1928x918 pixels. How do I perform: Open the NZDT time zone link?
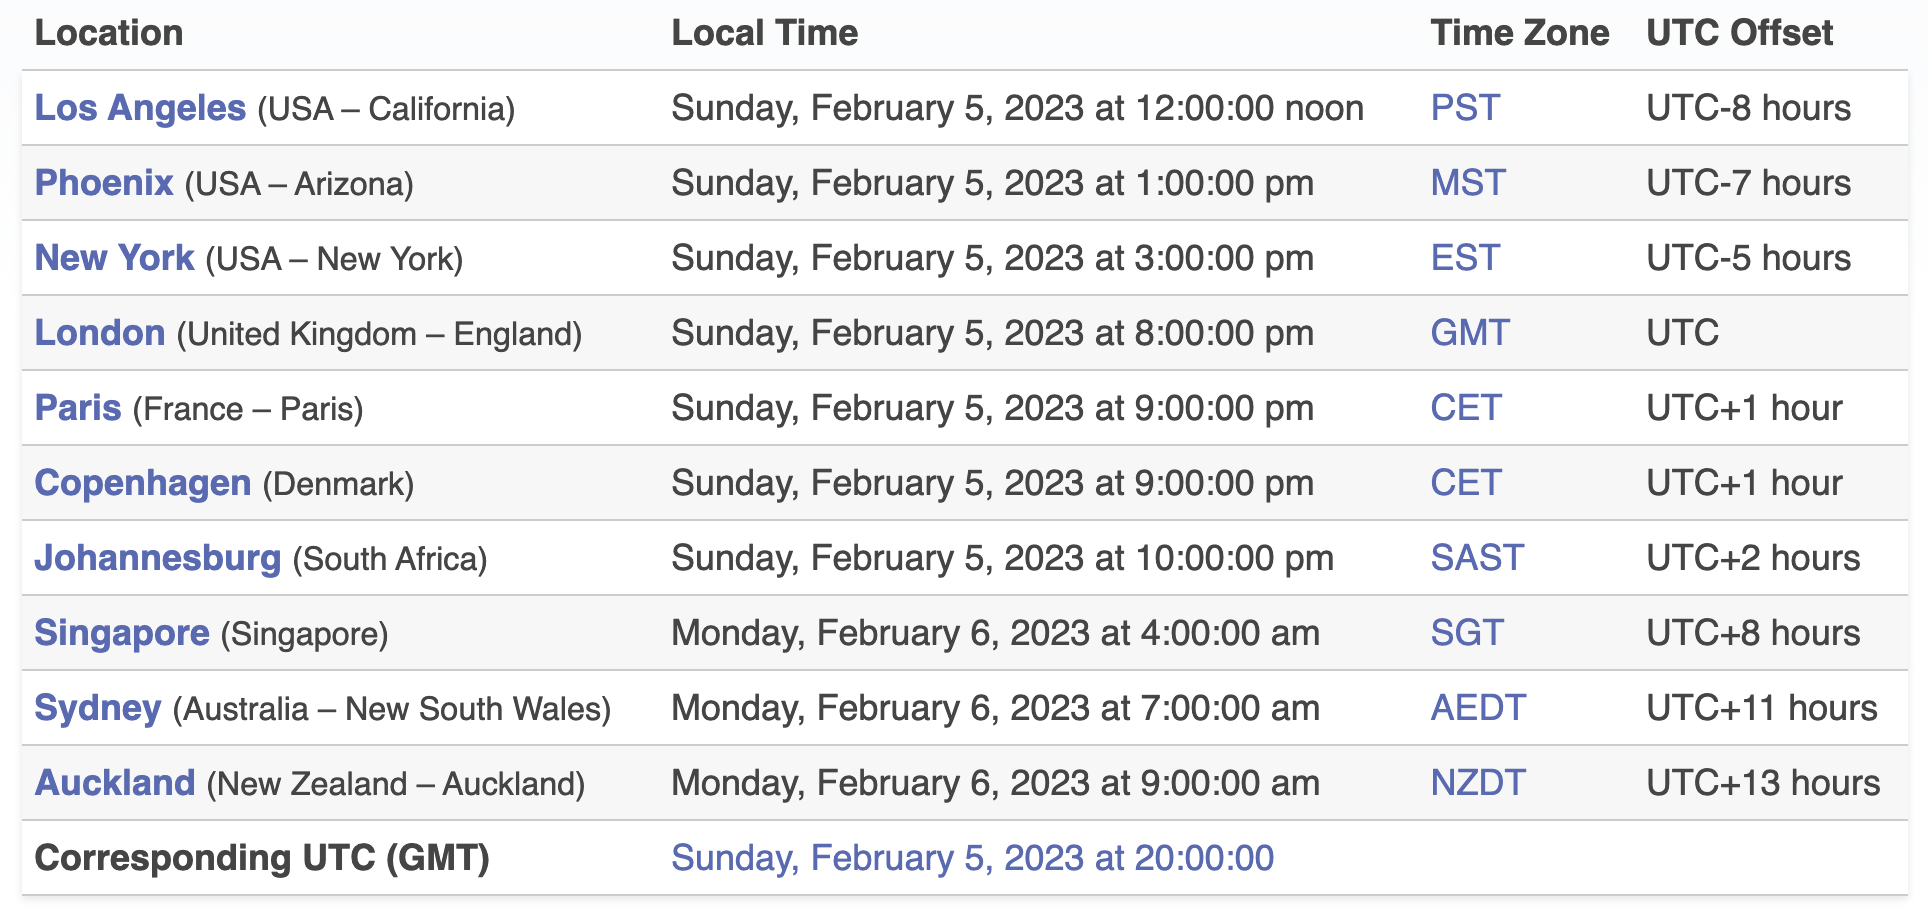tap(1478, 783)
